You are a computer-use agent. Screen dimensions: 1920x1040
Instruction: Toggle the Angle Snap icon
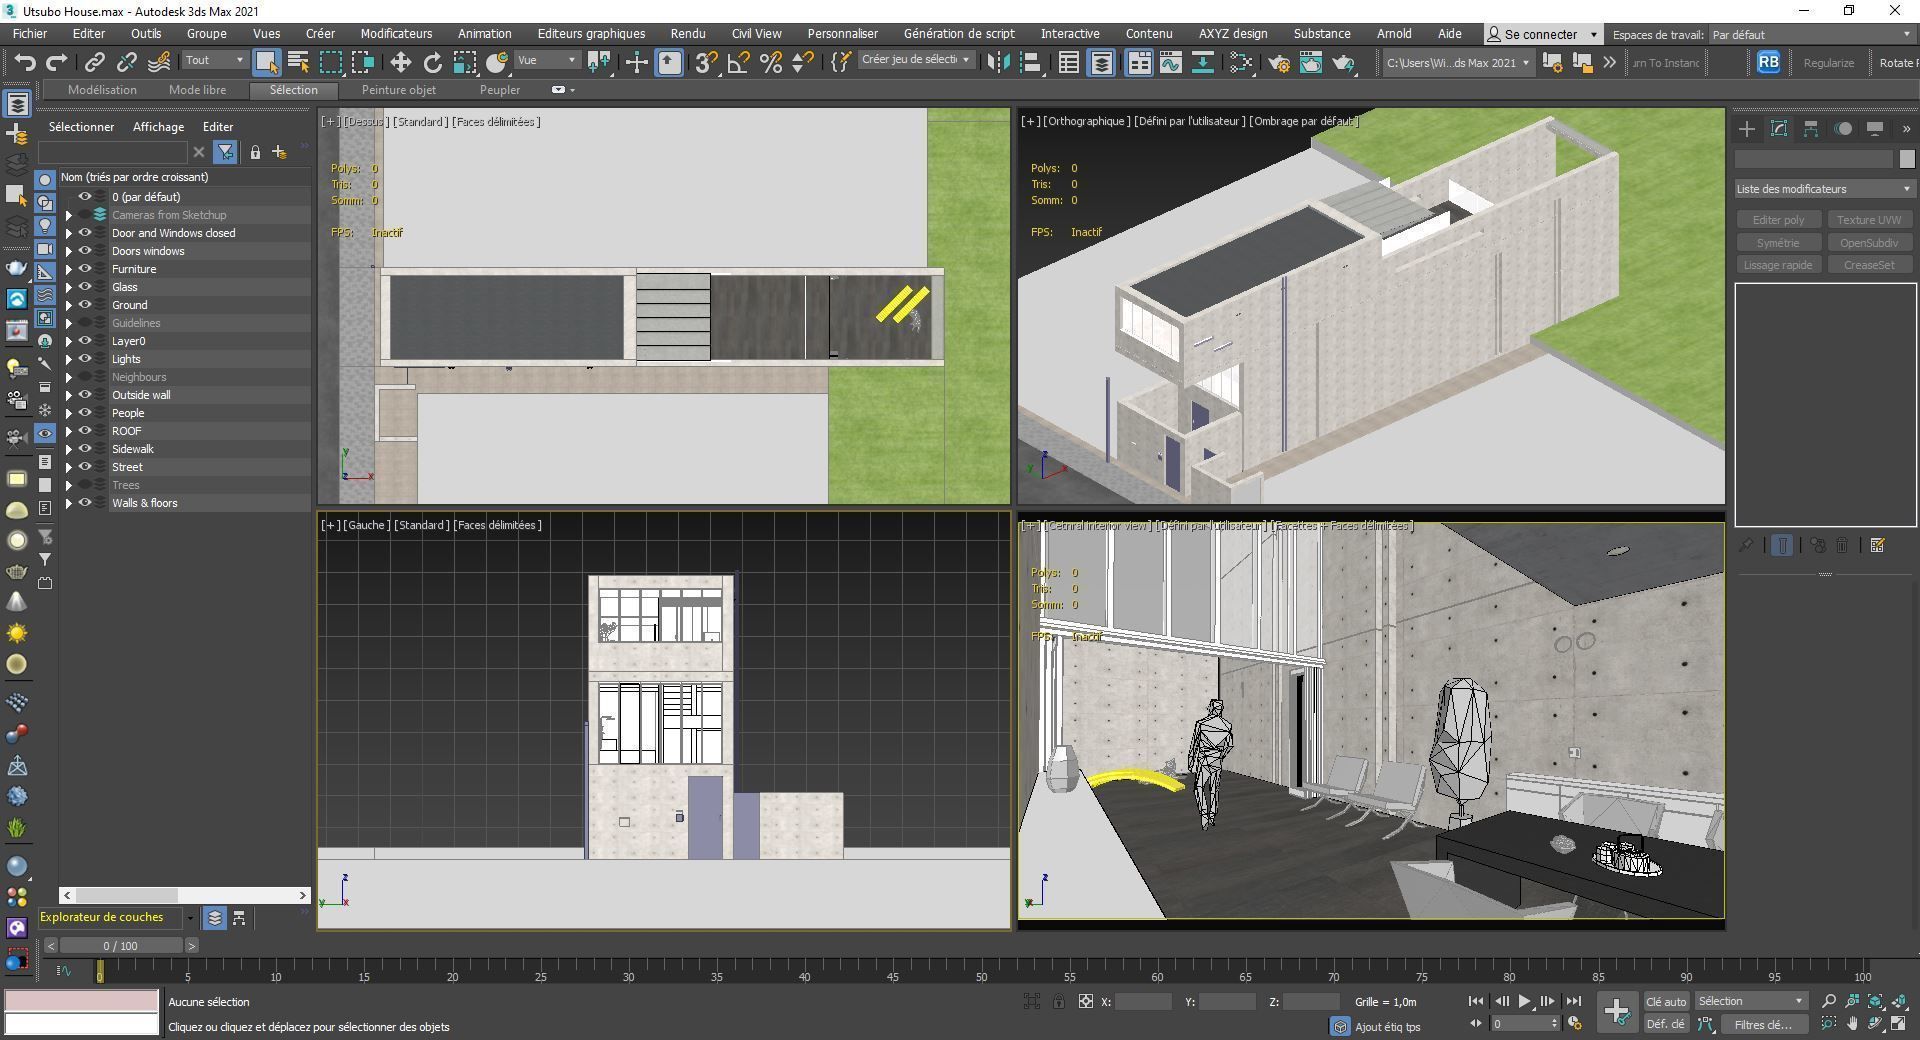(x=738, y=62)
